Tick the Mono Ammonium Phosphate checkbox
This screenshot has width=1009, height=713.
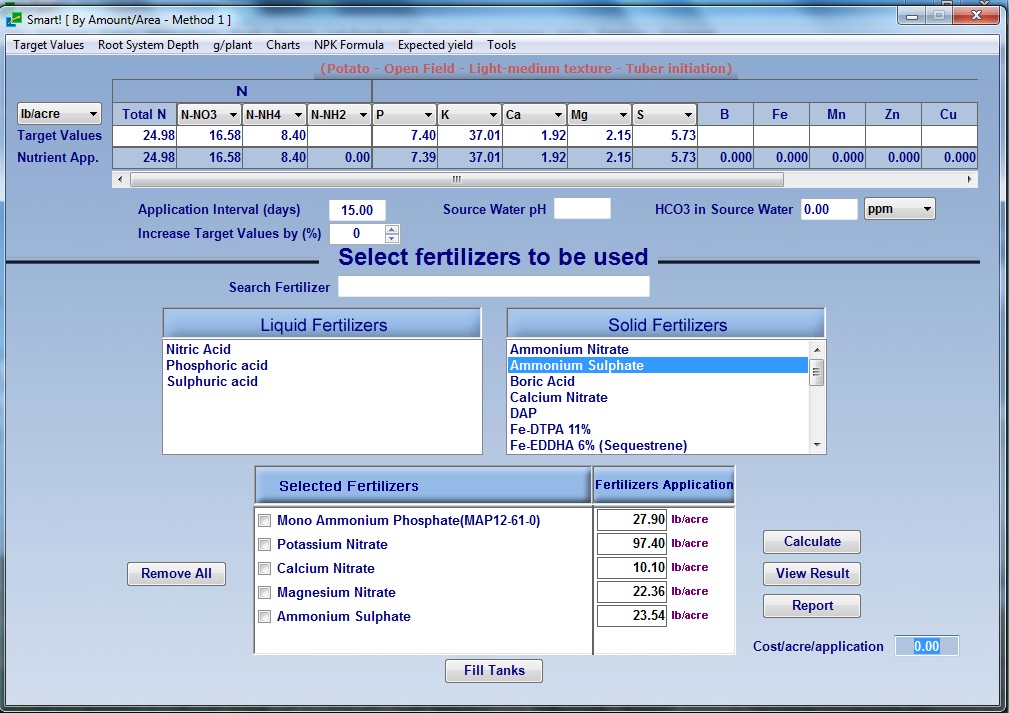(264, 521)
